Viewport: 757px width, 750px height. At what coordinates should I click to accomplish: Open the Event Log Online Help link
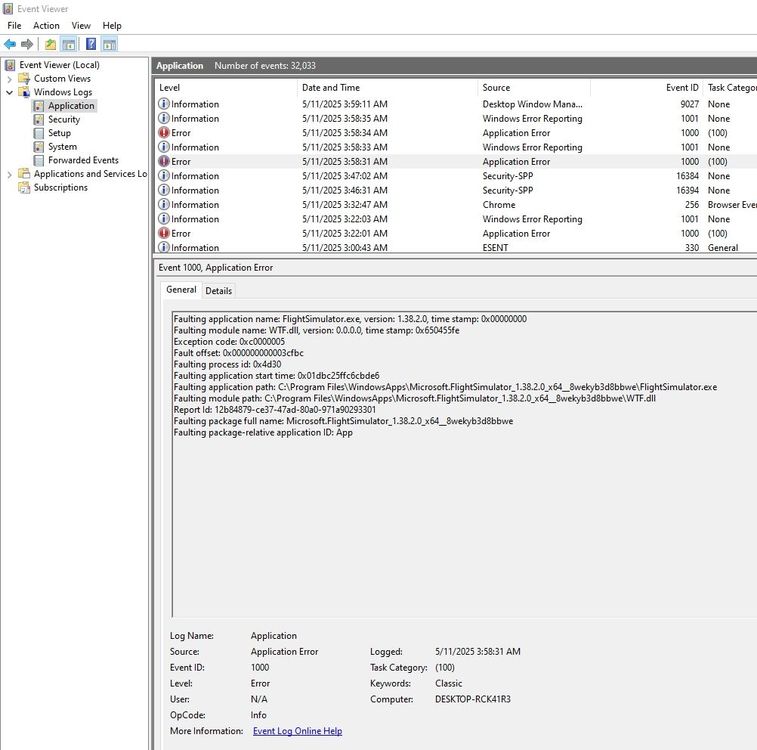(x=297, y=731)
